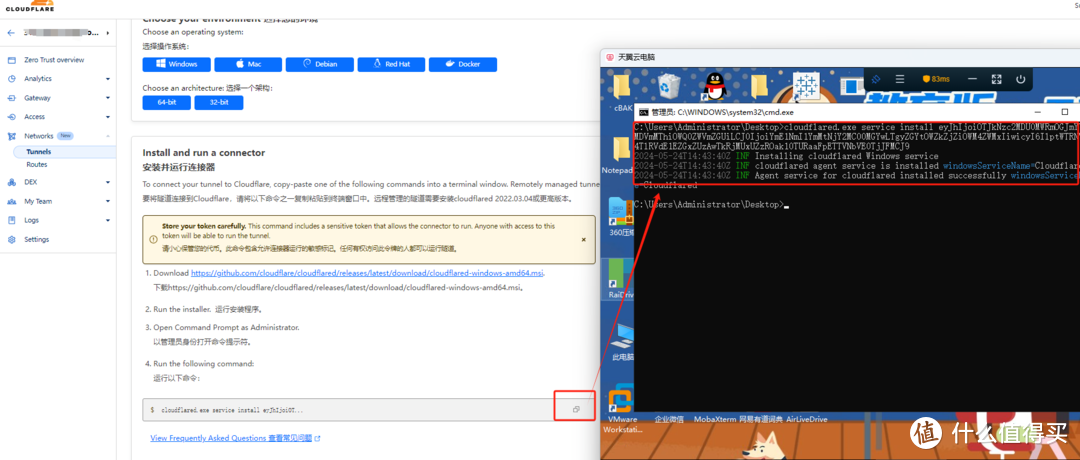Click the cBAK folder on the remote desktop
1080x460 pixels.
click(622, 87)
